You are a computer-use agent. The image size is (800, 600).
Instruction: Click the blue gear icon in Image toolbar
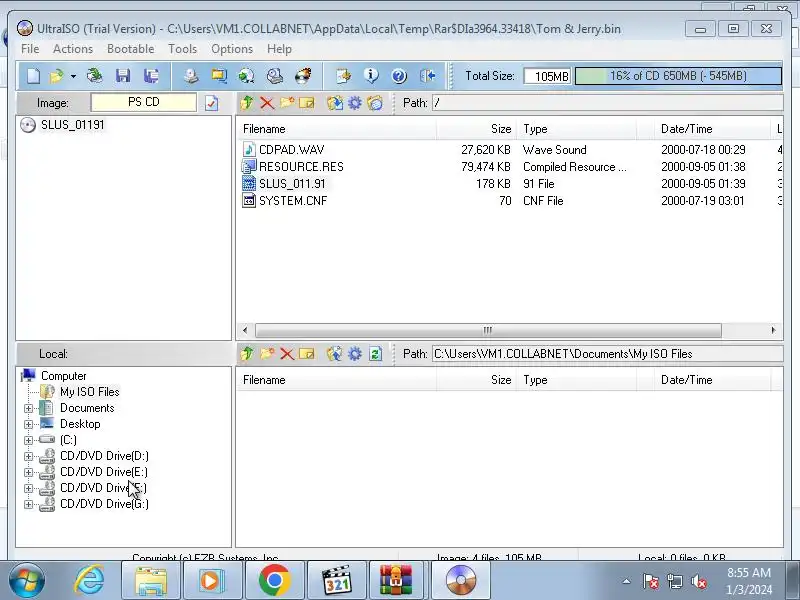click(355, 103)
